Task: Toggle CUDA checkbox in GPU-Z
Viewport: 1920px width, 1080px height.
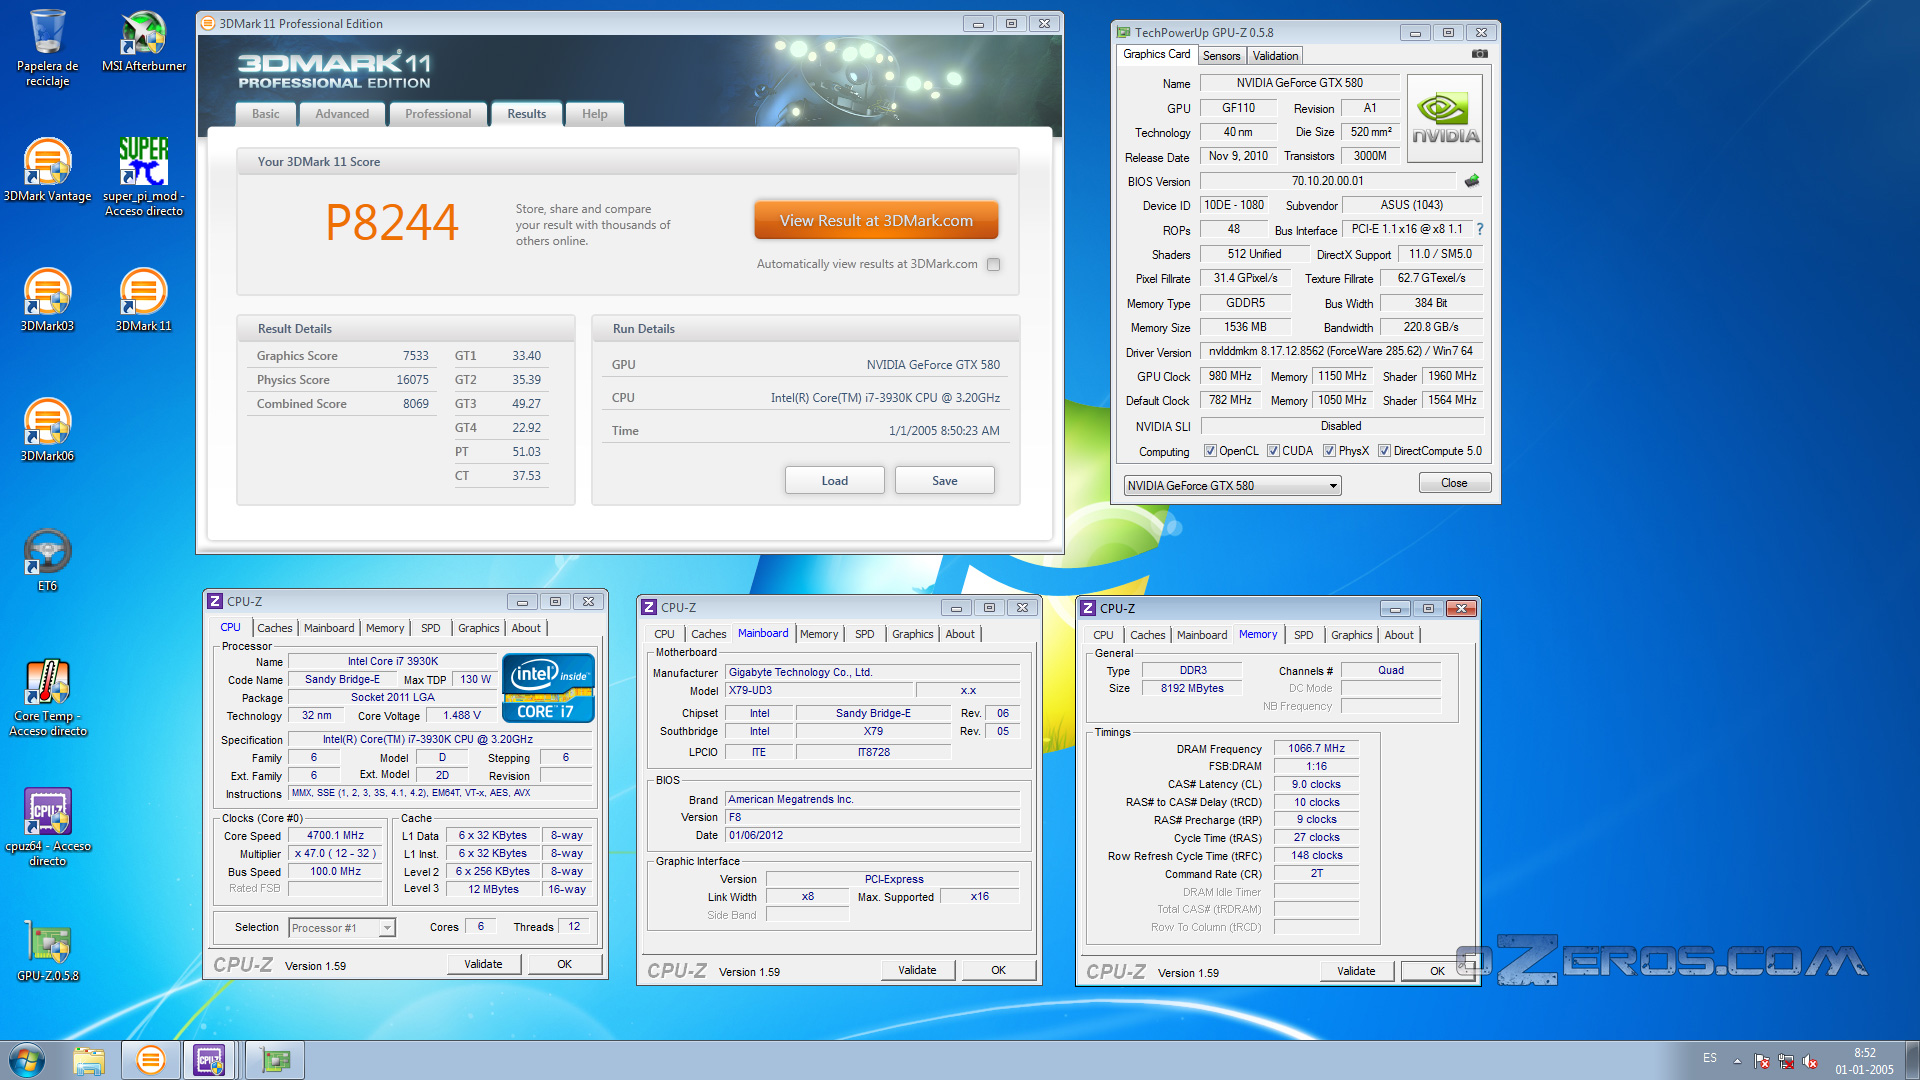Action: 1273,451
